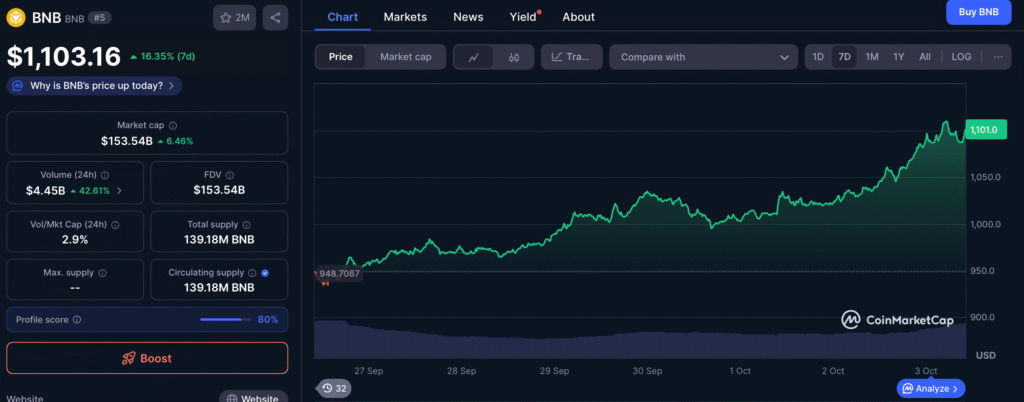This screenshot has height=402, width=1024.
Task: Set chart range to 1D
Action: pos(818,57)
